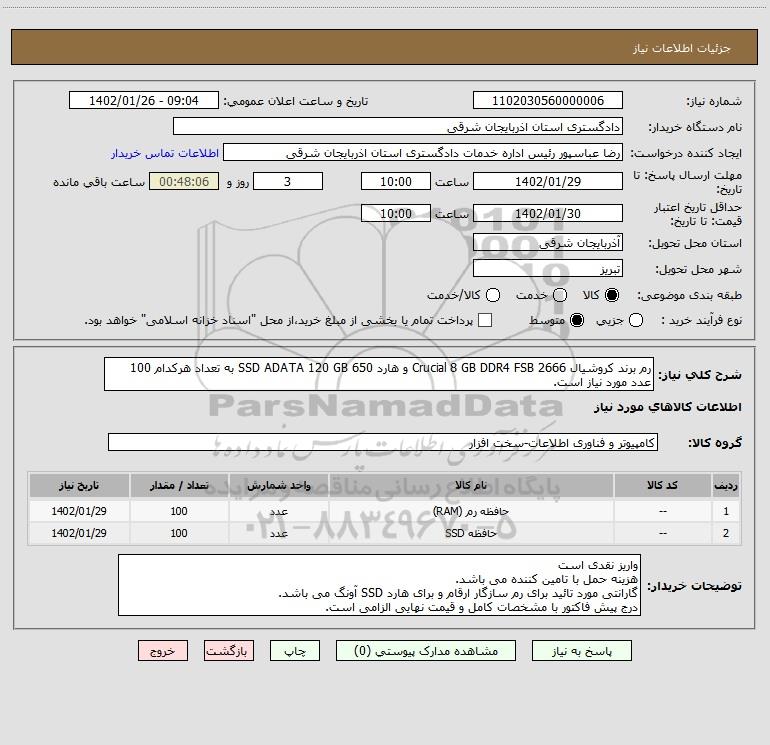
Task: Click the شماره نیاز number field
Action: [548, 101]
